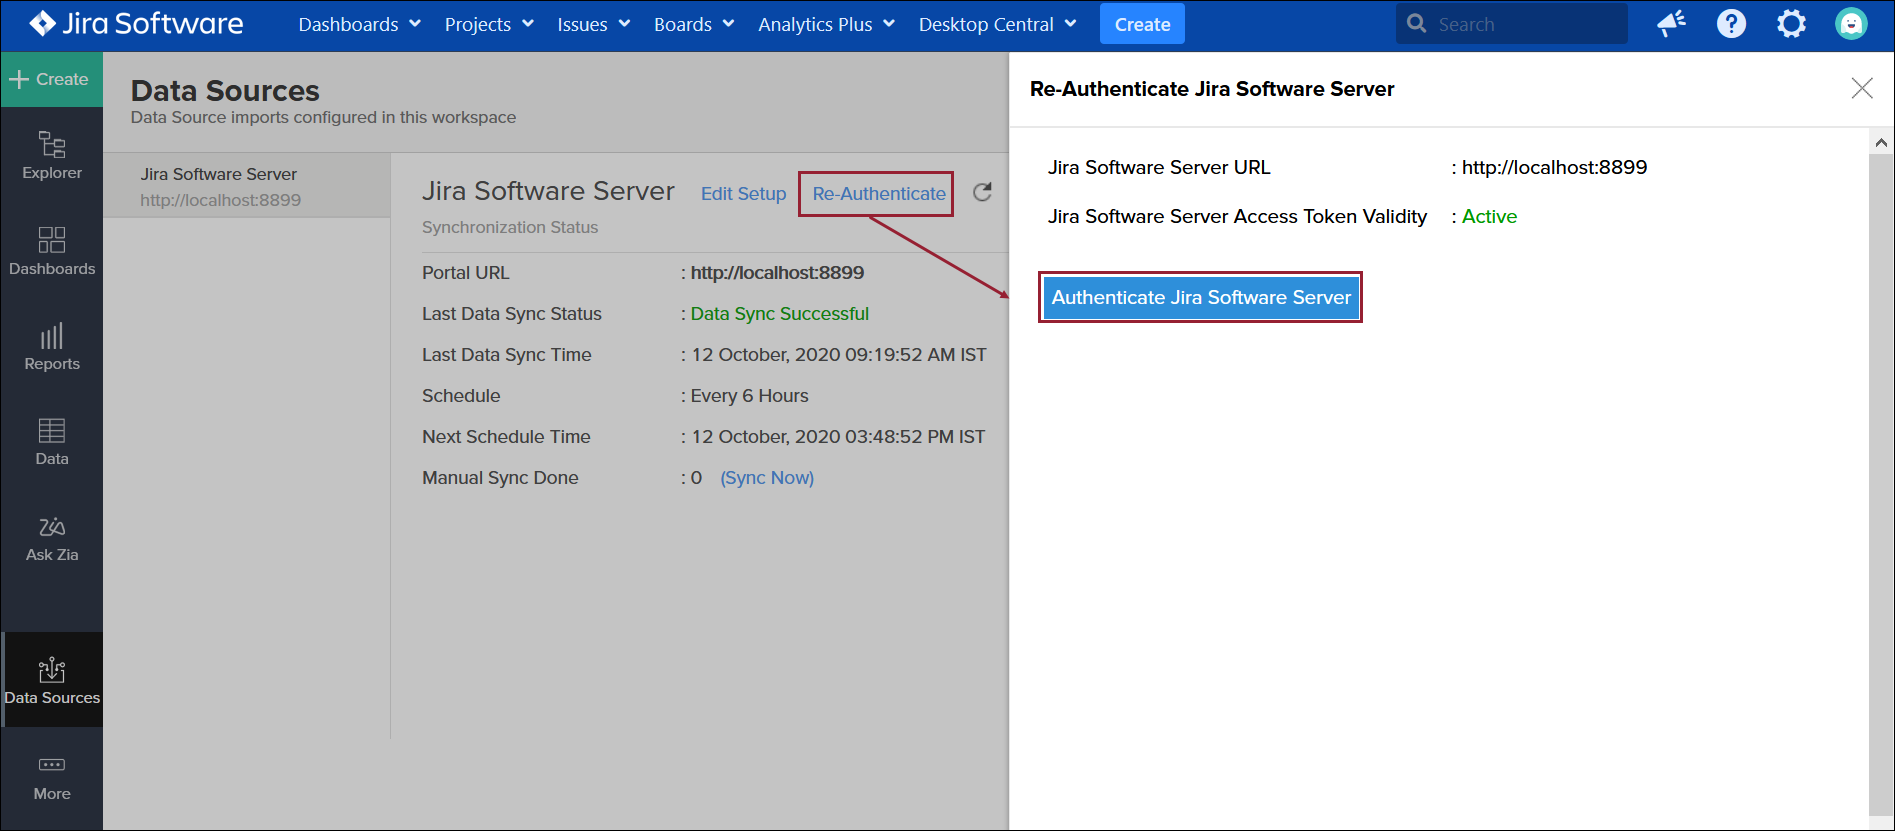Open the user profile avatar

1851,24
